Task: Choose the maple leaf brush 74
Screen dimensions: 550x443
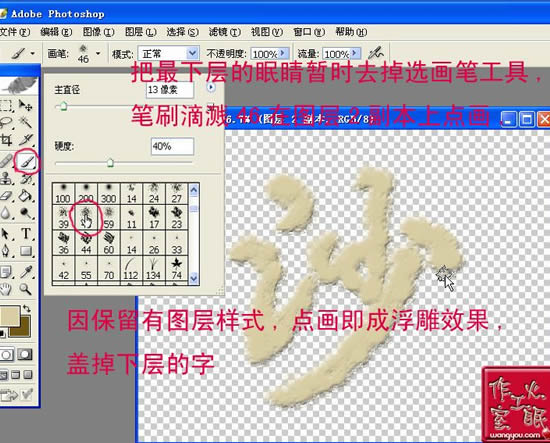Action: 176,268
